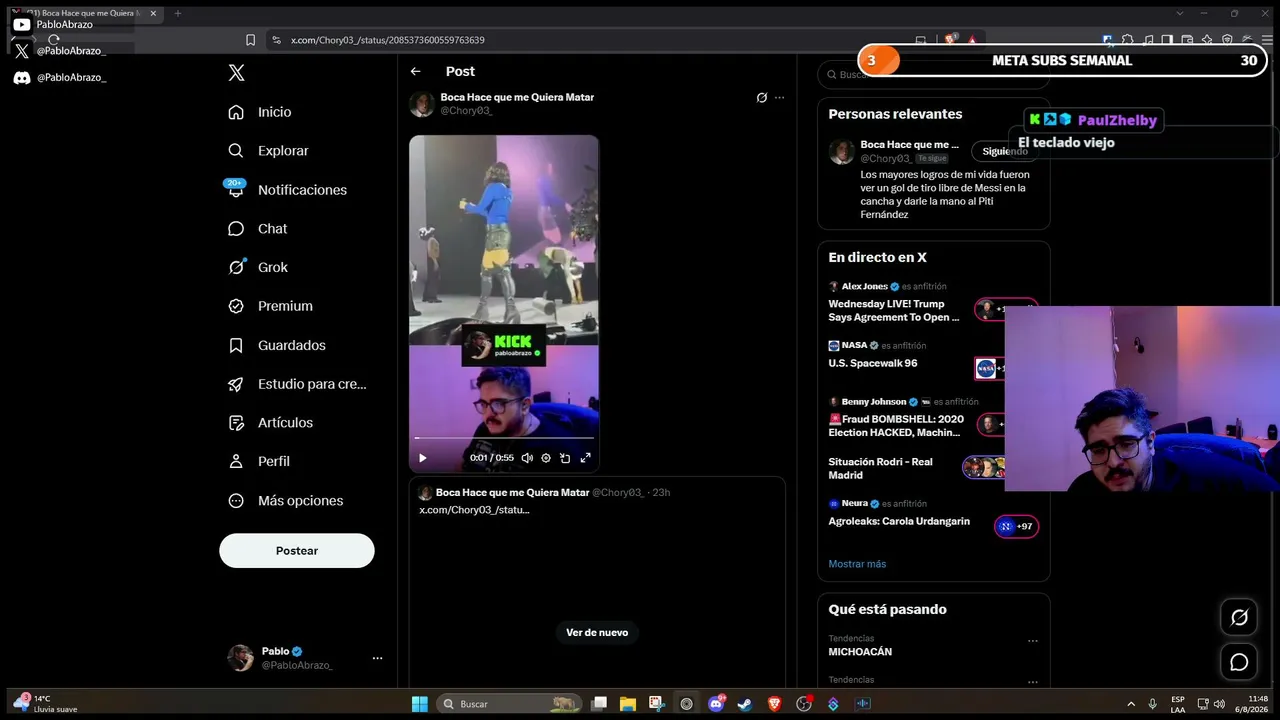Enter video fullscreen mode

point(586,458)
